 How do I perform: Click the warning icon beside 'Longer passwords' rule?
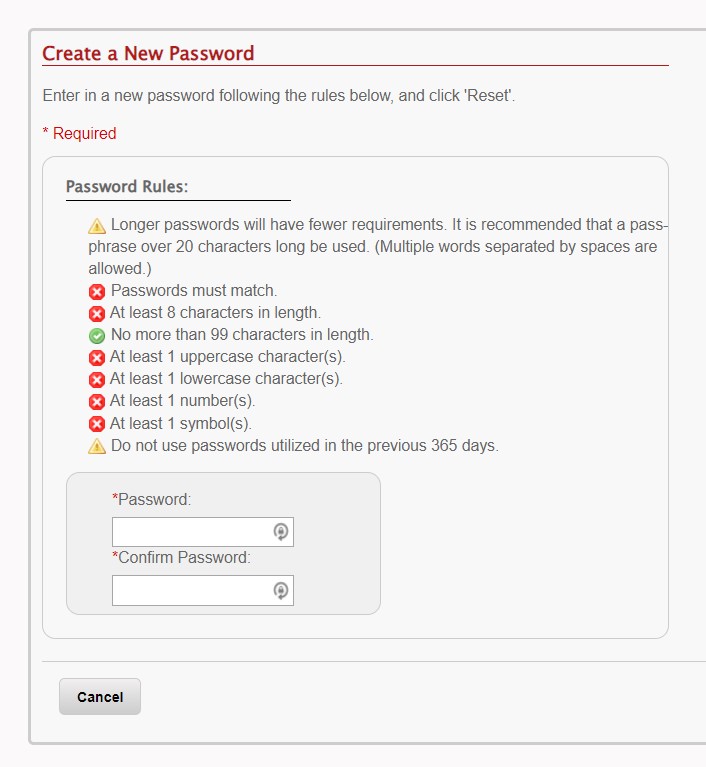(97, 225)
